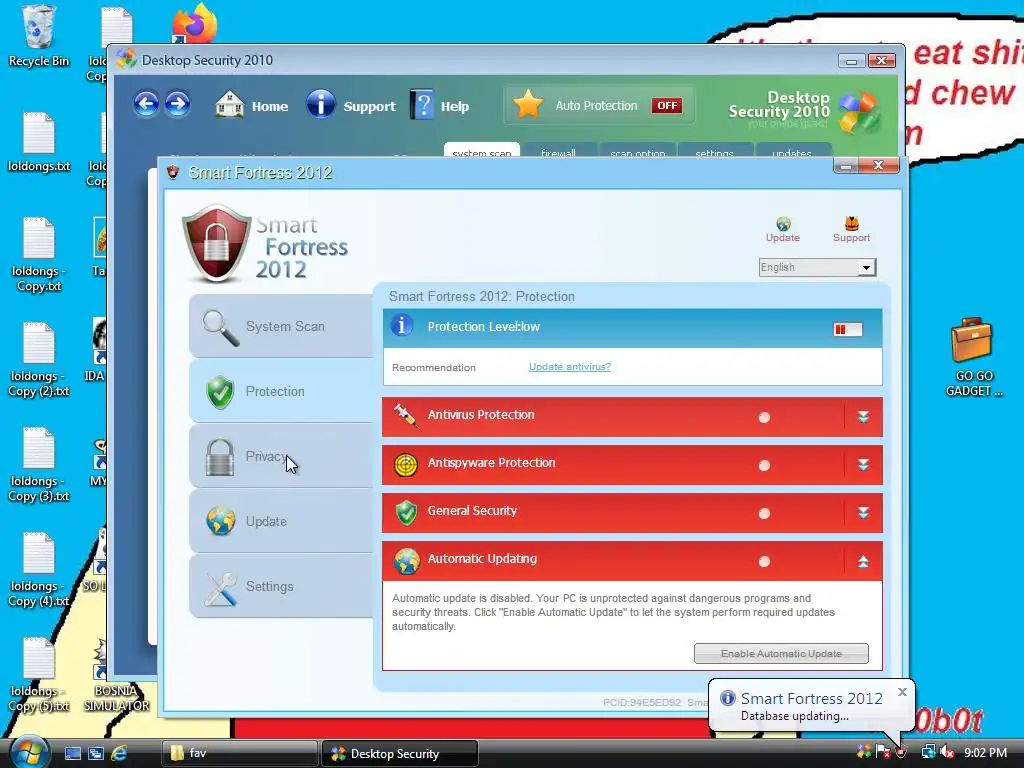Screen dimensions: 1024x768
Task: Click the Antispyware Protection target icon
Action: (406, 464)
